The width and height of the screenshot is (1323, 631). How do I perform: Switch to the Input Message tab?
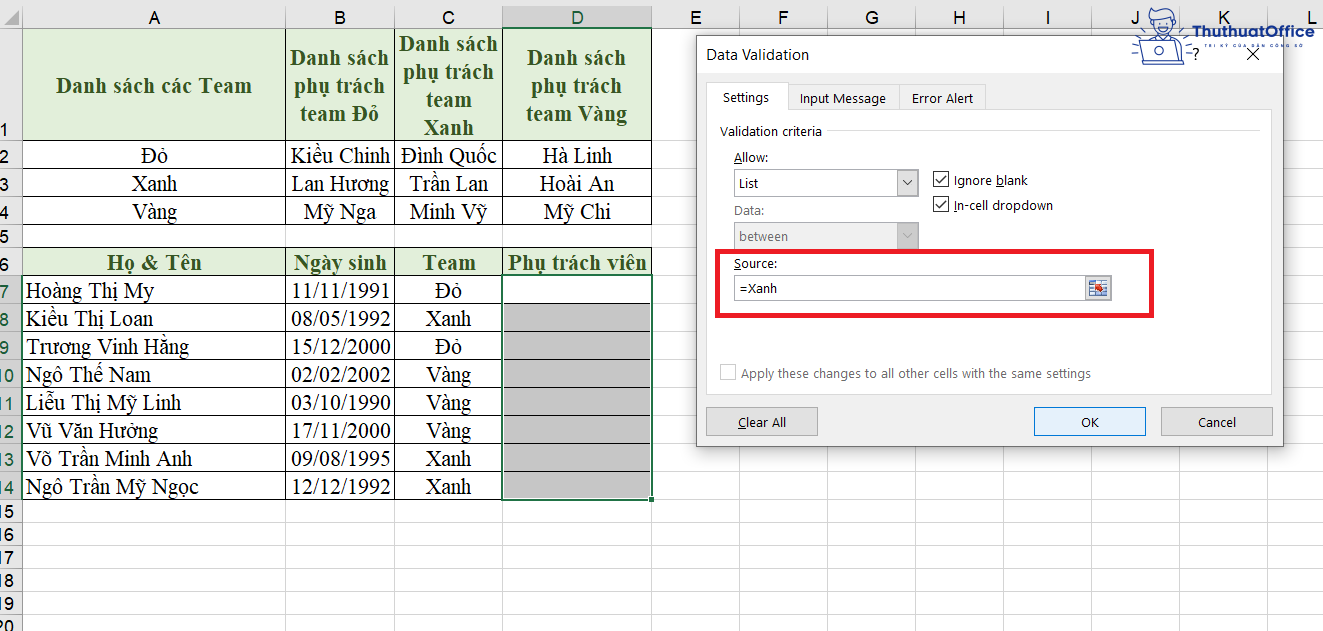(x=842, y=97)
